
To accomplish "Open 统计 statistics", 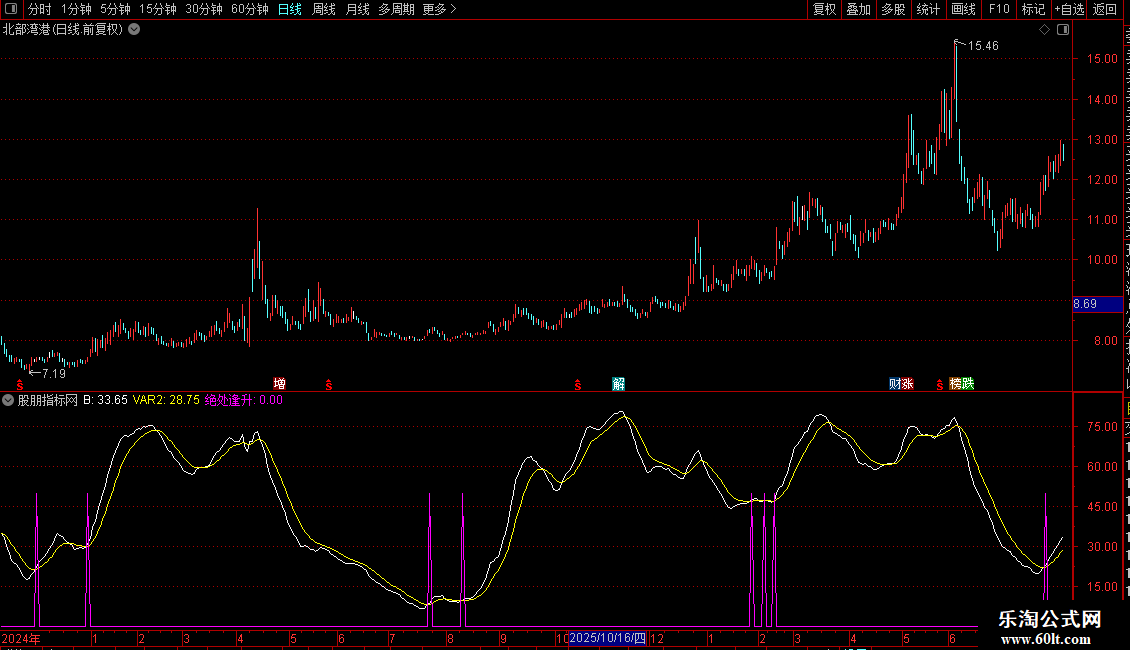I will [927, 9].
